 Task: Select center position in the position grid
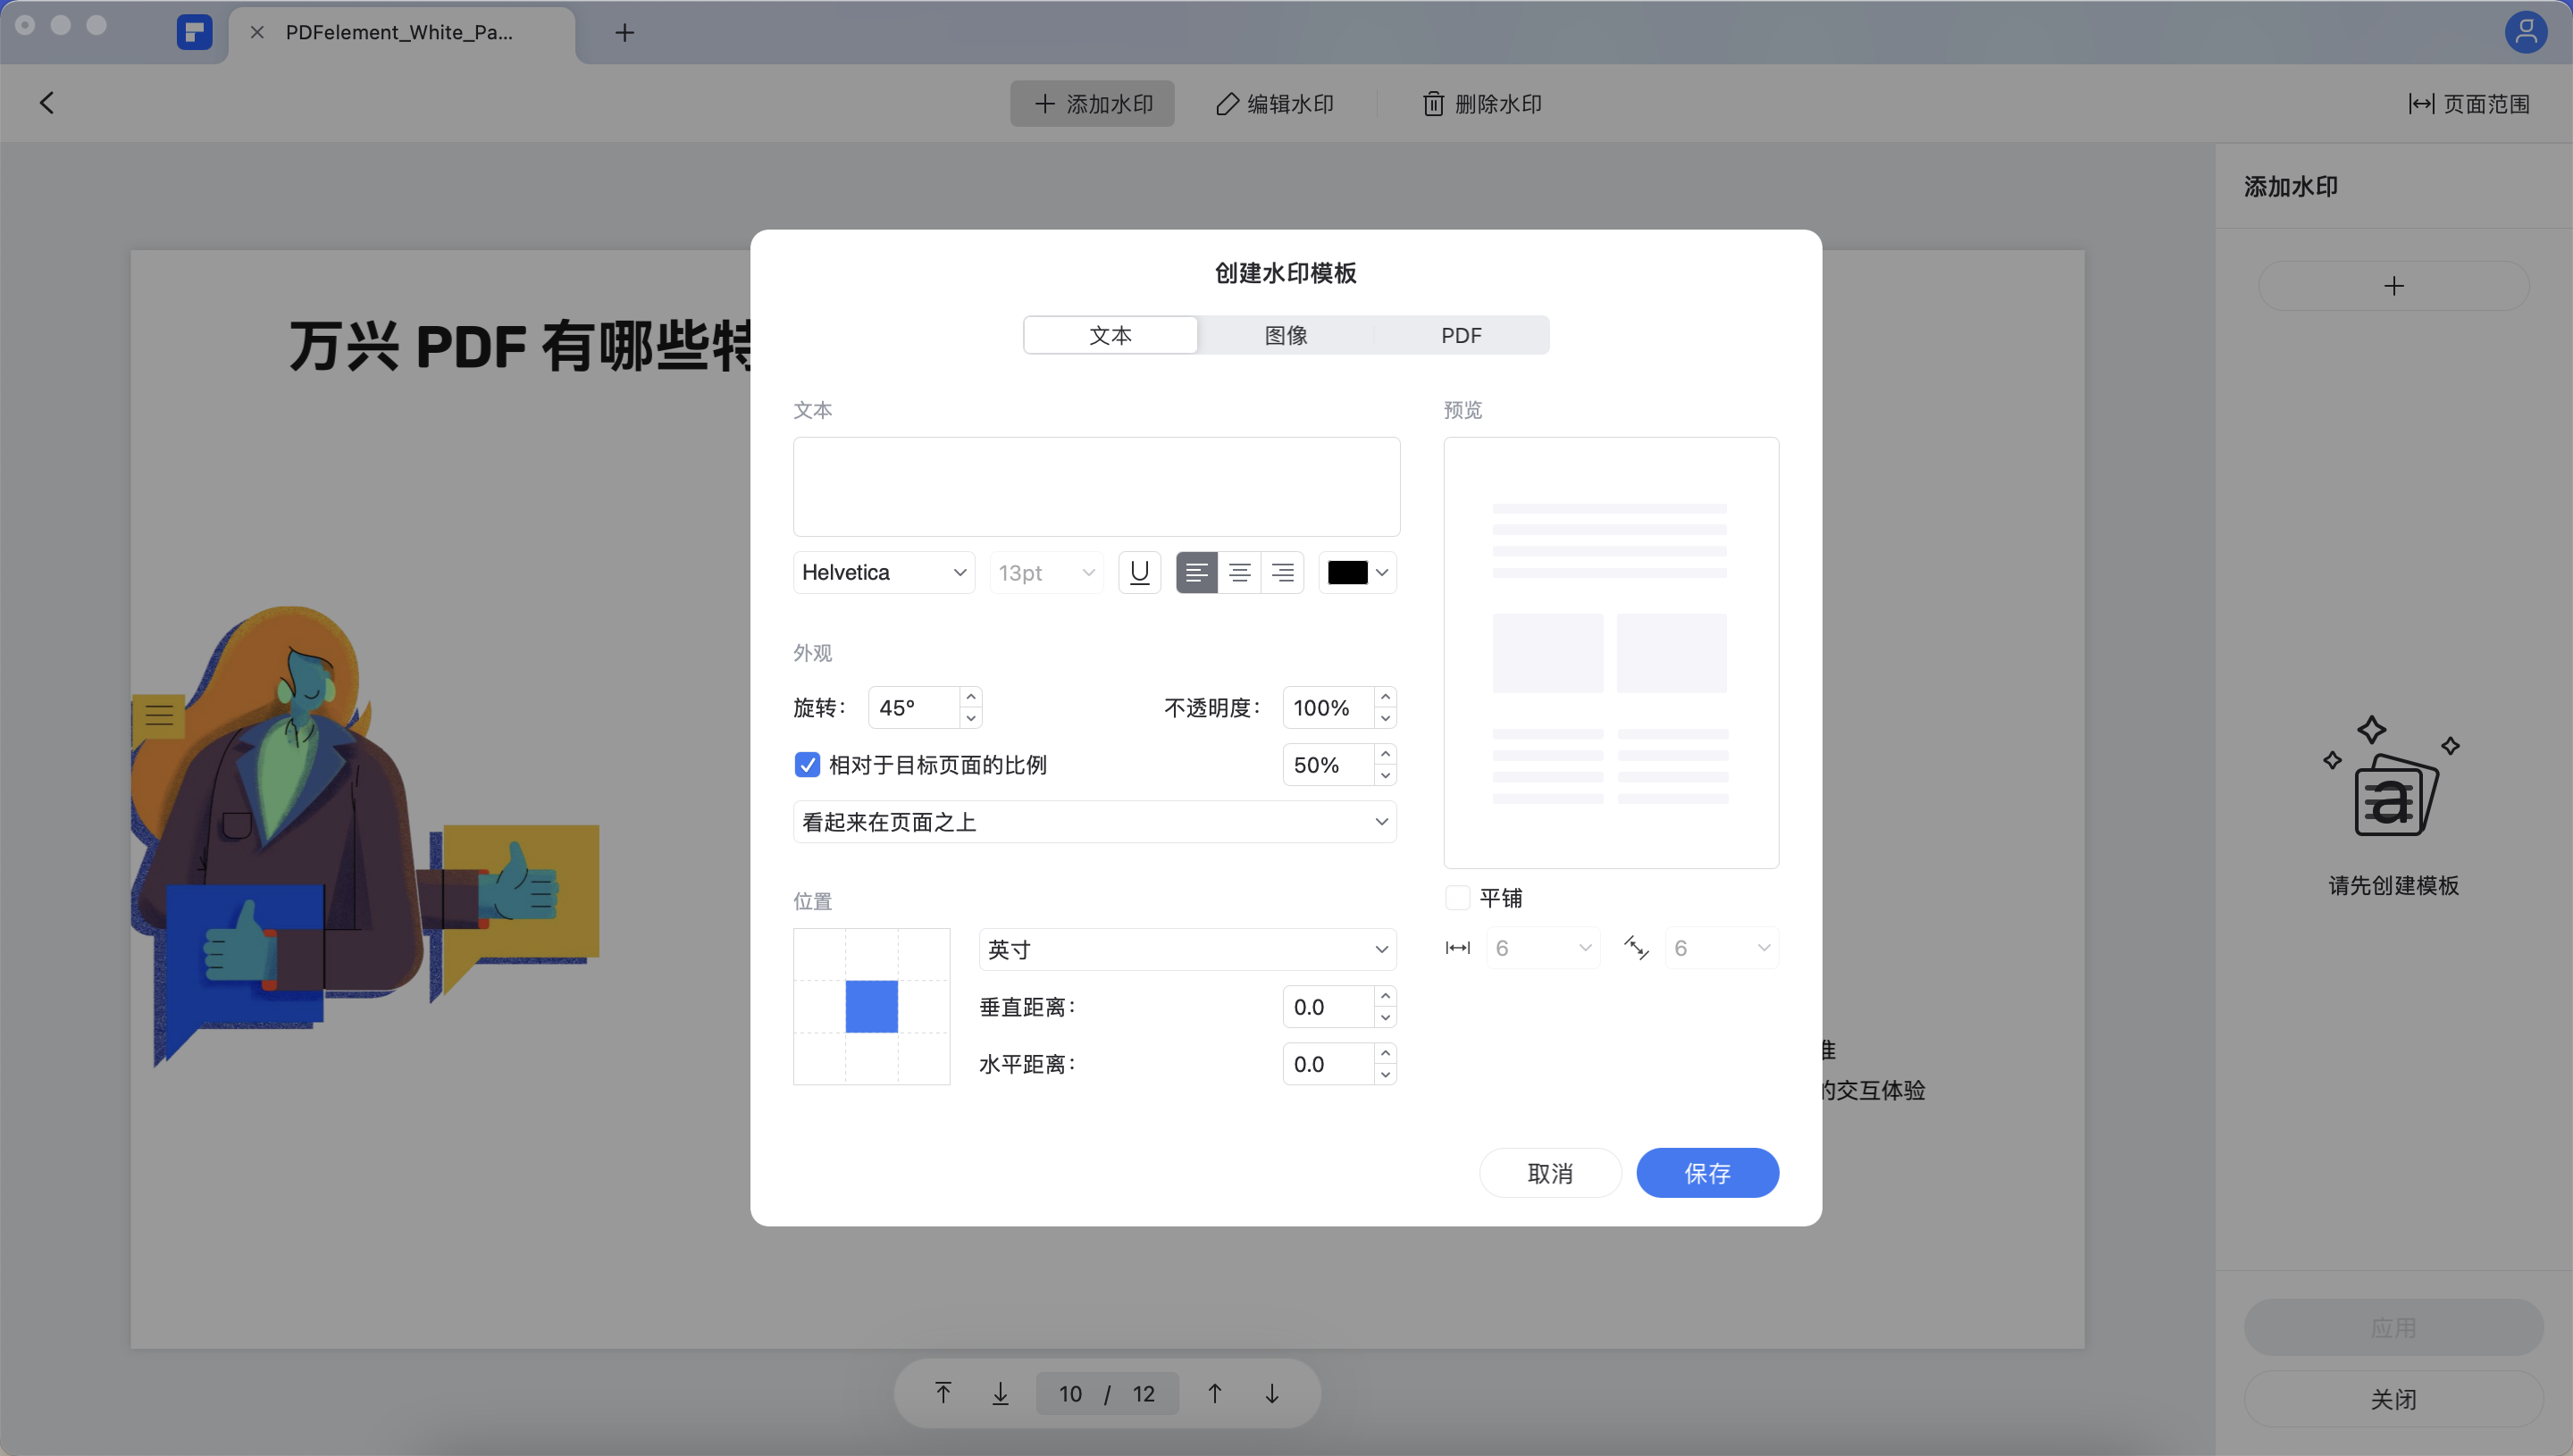[x=871, y=1006]
